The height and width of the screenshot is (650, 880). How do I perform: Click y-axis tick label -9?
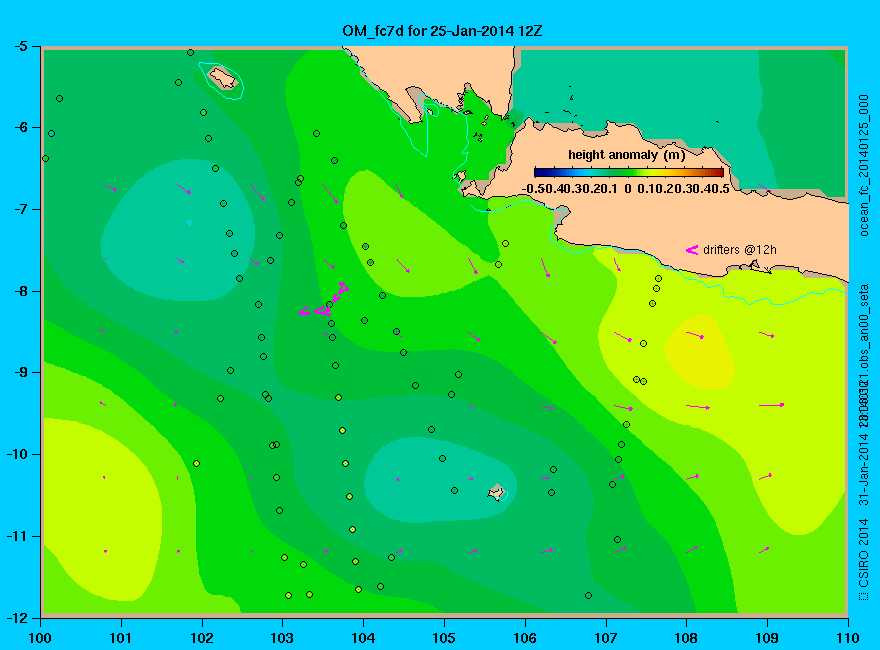[x=19, y=373]
